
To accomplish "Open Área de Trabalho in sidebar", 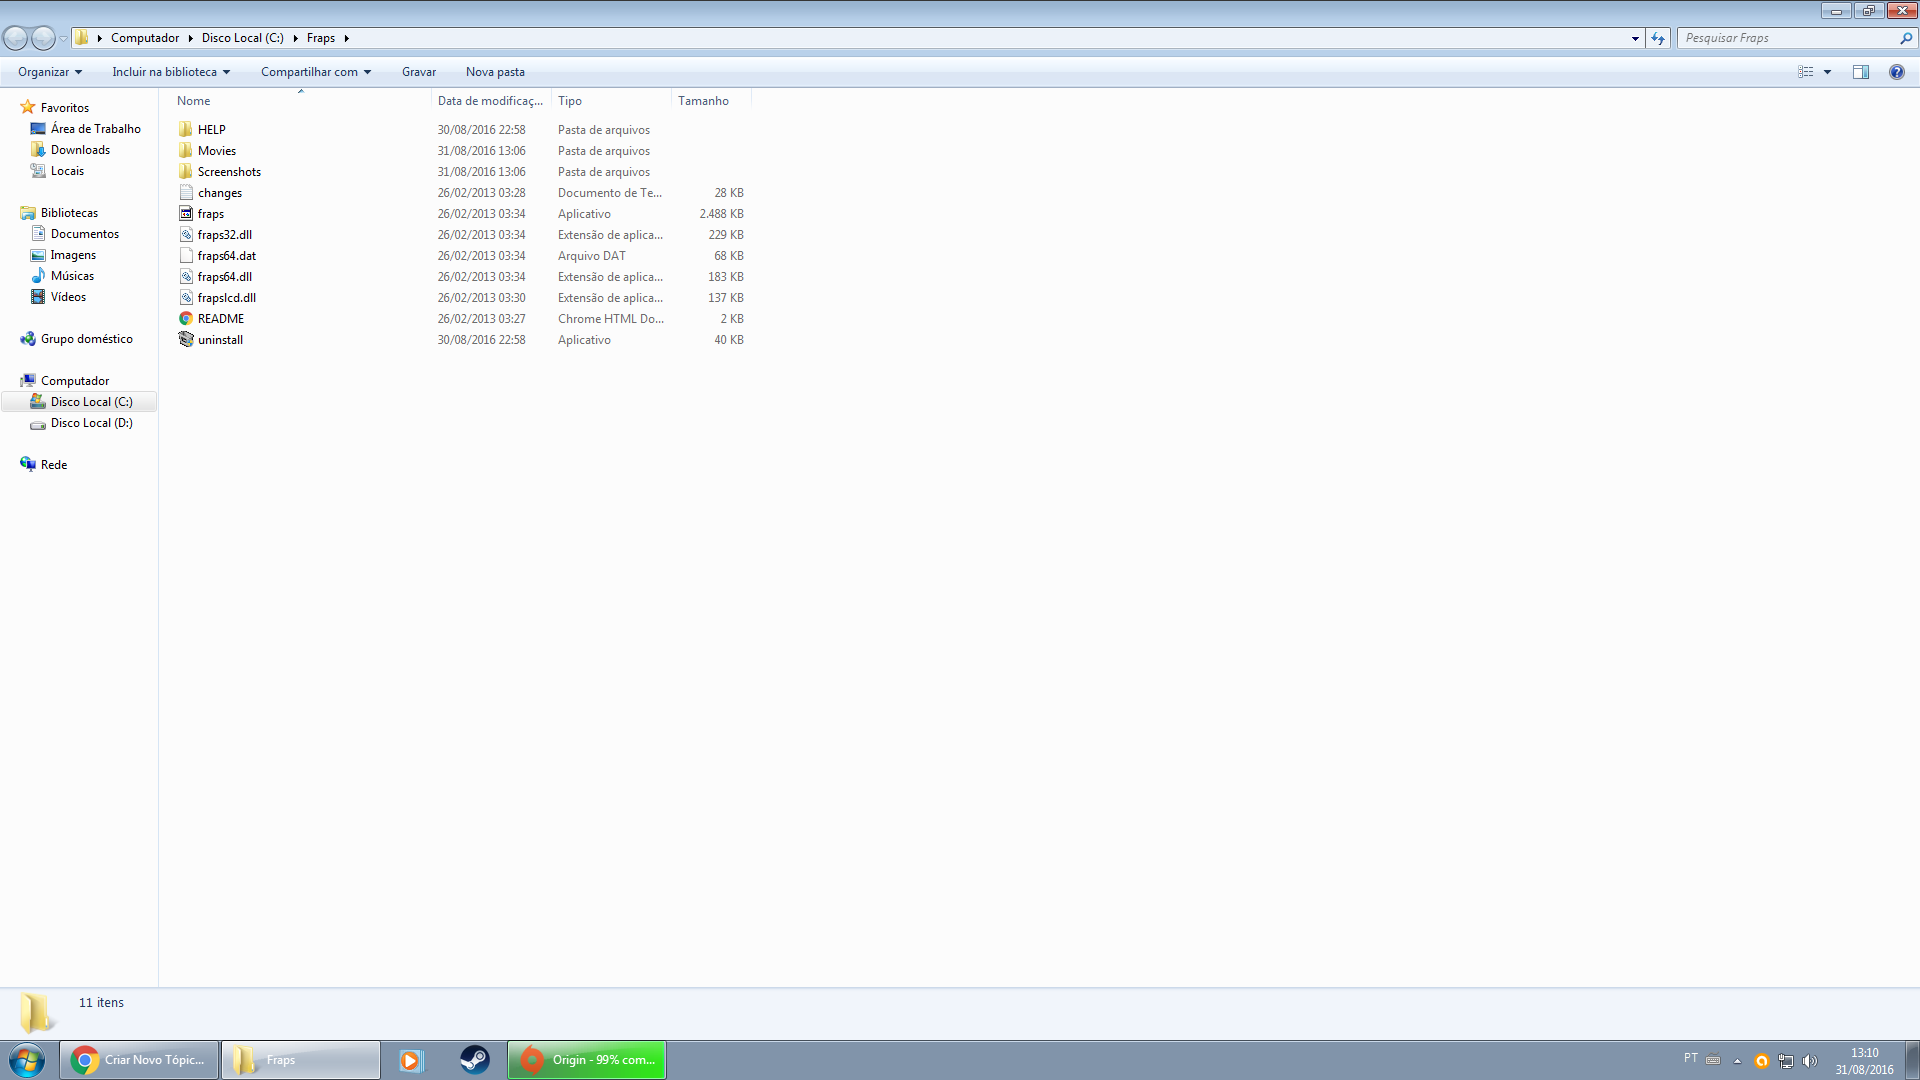I will coord(96,128).
